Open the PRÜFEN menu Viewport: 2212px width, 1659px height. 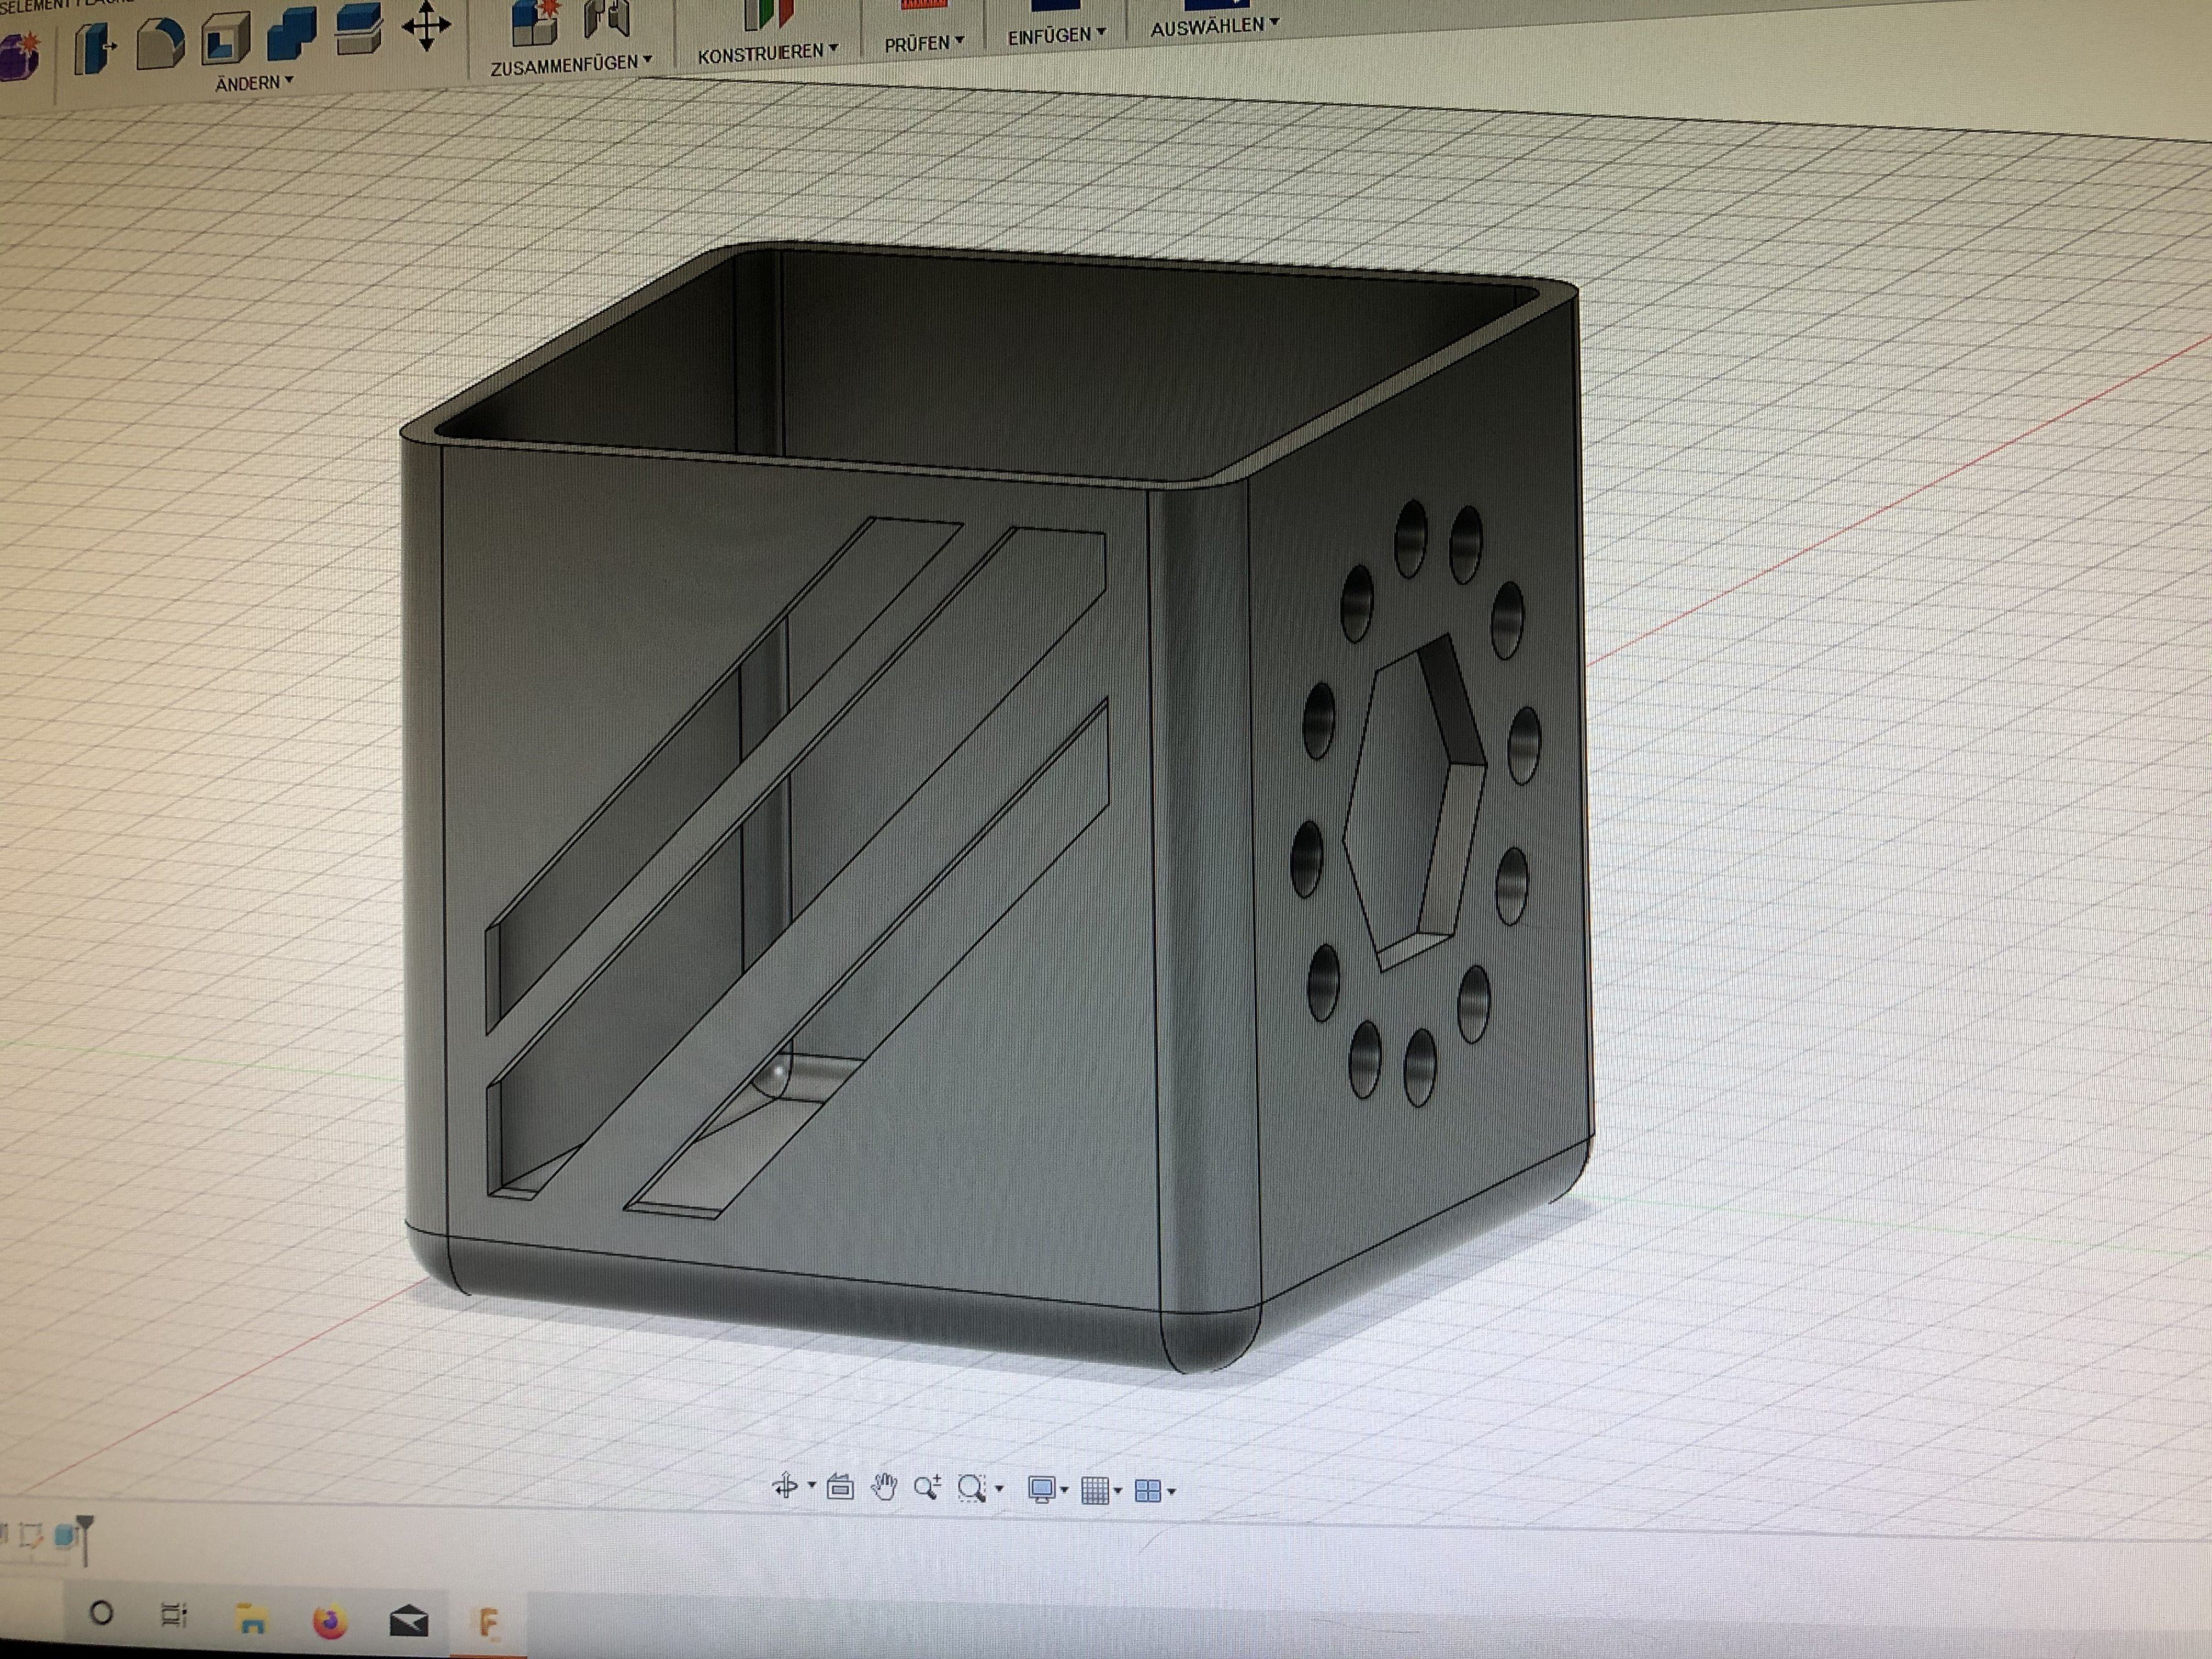coord(923,43)
